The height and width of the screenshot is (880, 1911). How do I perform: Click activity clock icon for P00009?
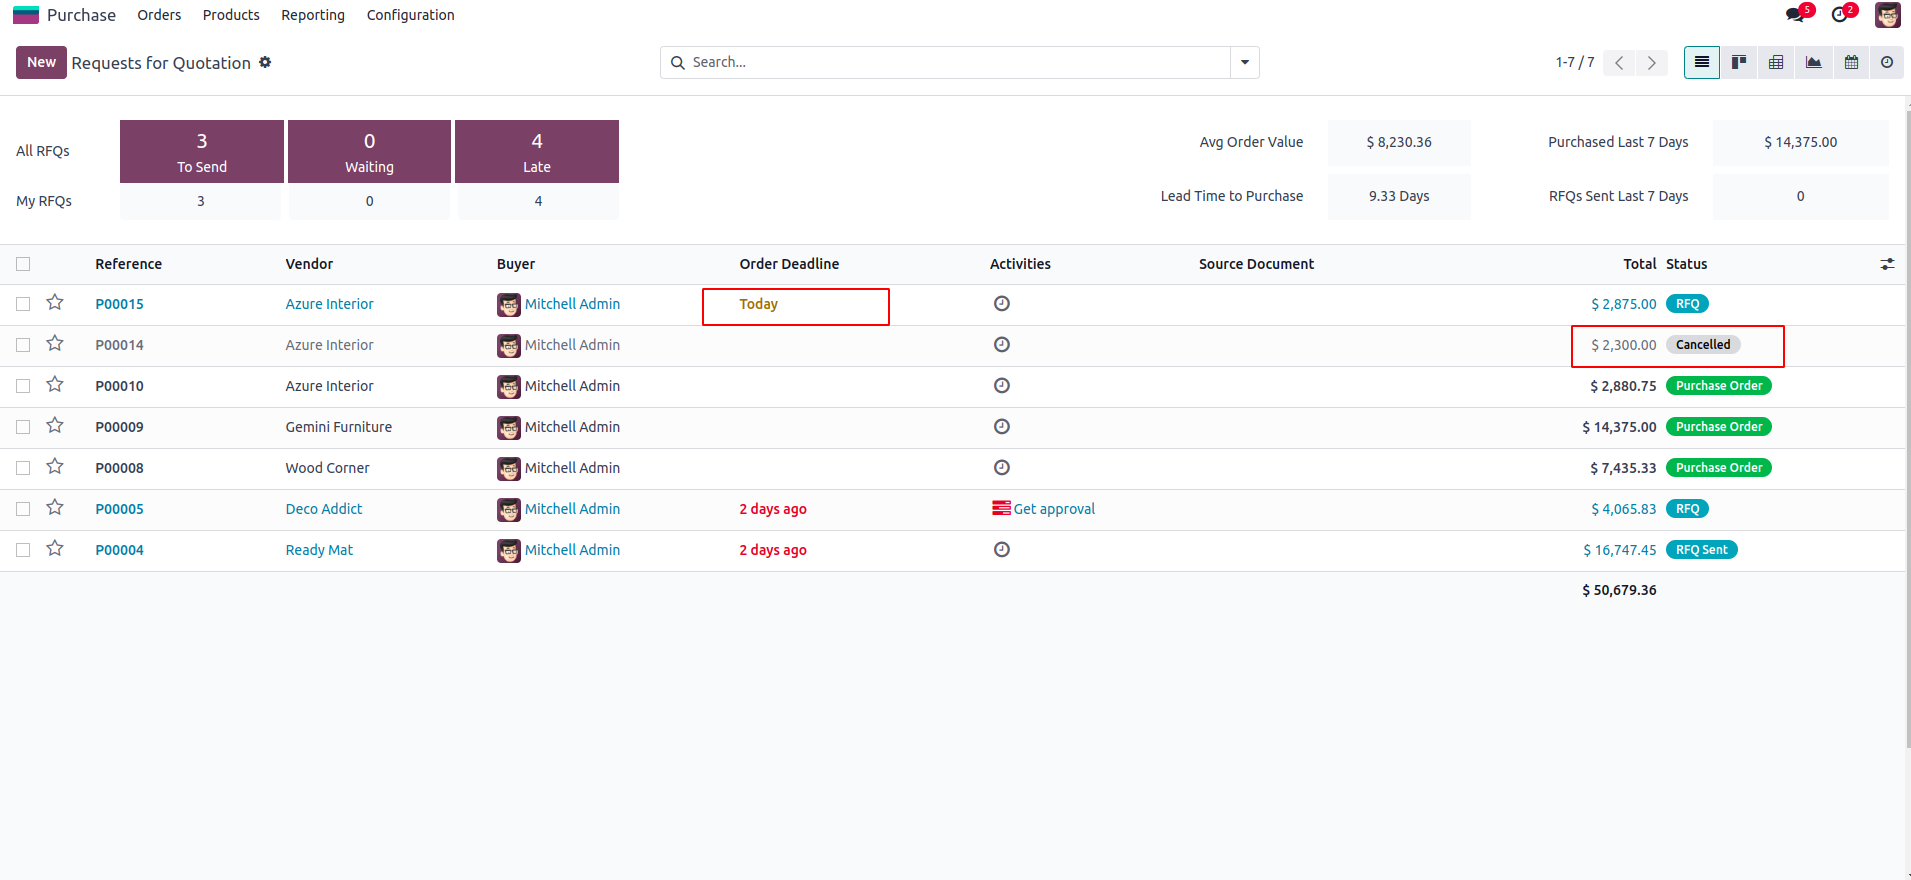coord(1001,427)
